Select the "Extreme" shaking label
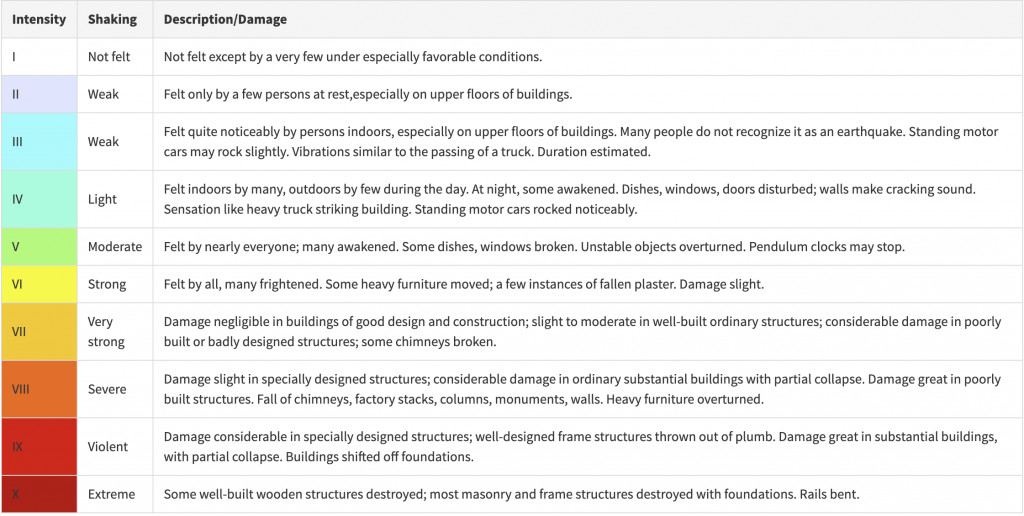Screen dimensions: 1024x516 [x=111, y=494]
